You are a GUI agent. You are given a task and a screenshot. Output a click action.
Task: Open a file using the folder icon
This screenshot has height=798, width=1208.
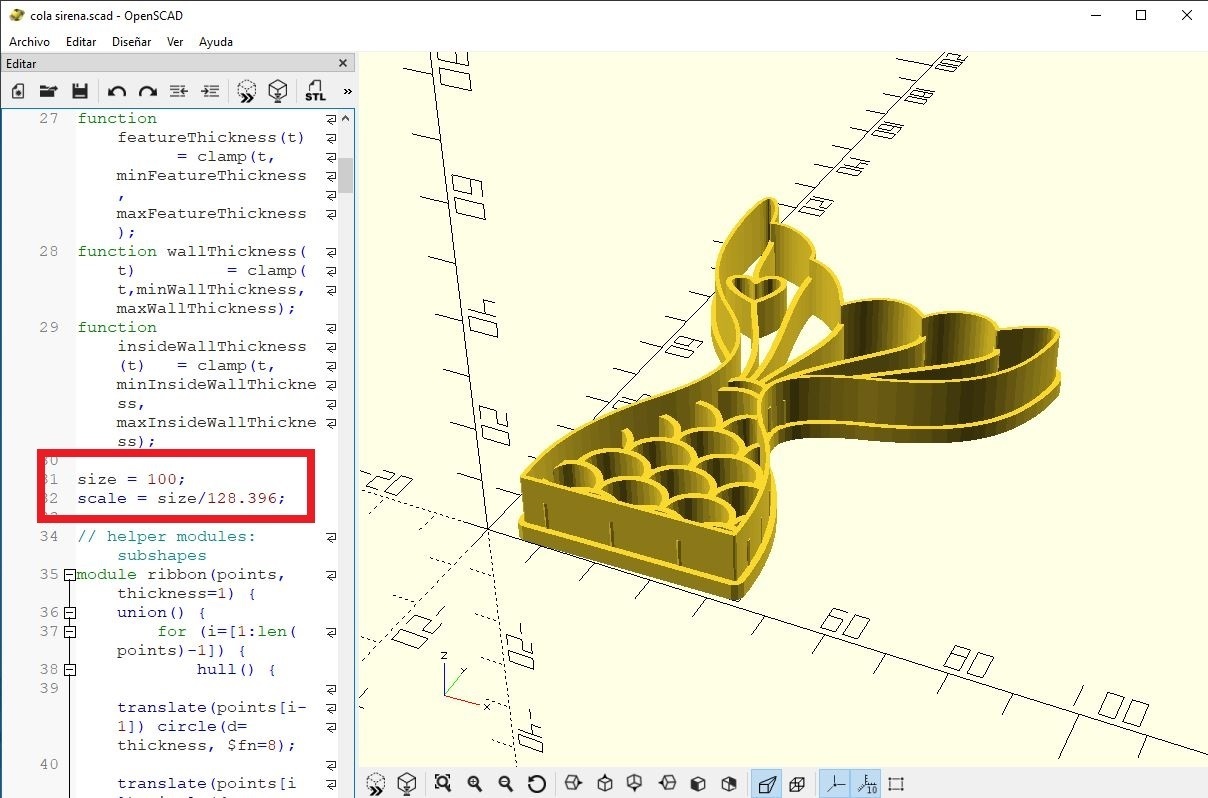coord(48,91)
